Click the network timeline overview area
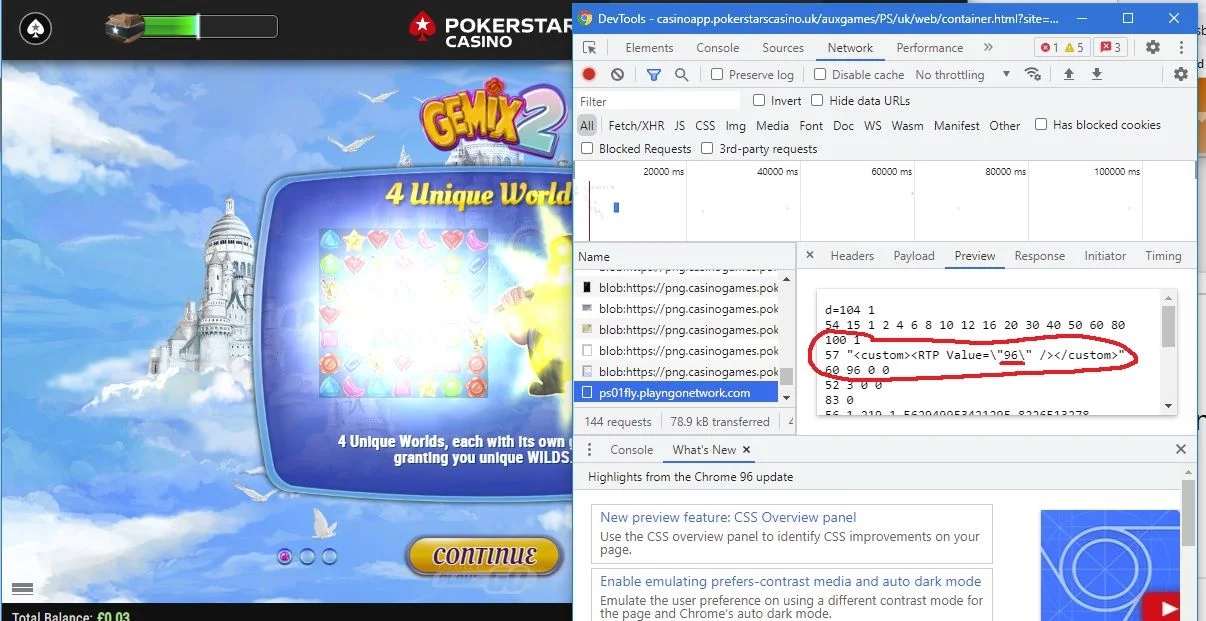 tap(885, 200)
